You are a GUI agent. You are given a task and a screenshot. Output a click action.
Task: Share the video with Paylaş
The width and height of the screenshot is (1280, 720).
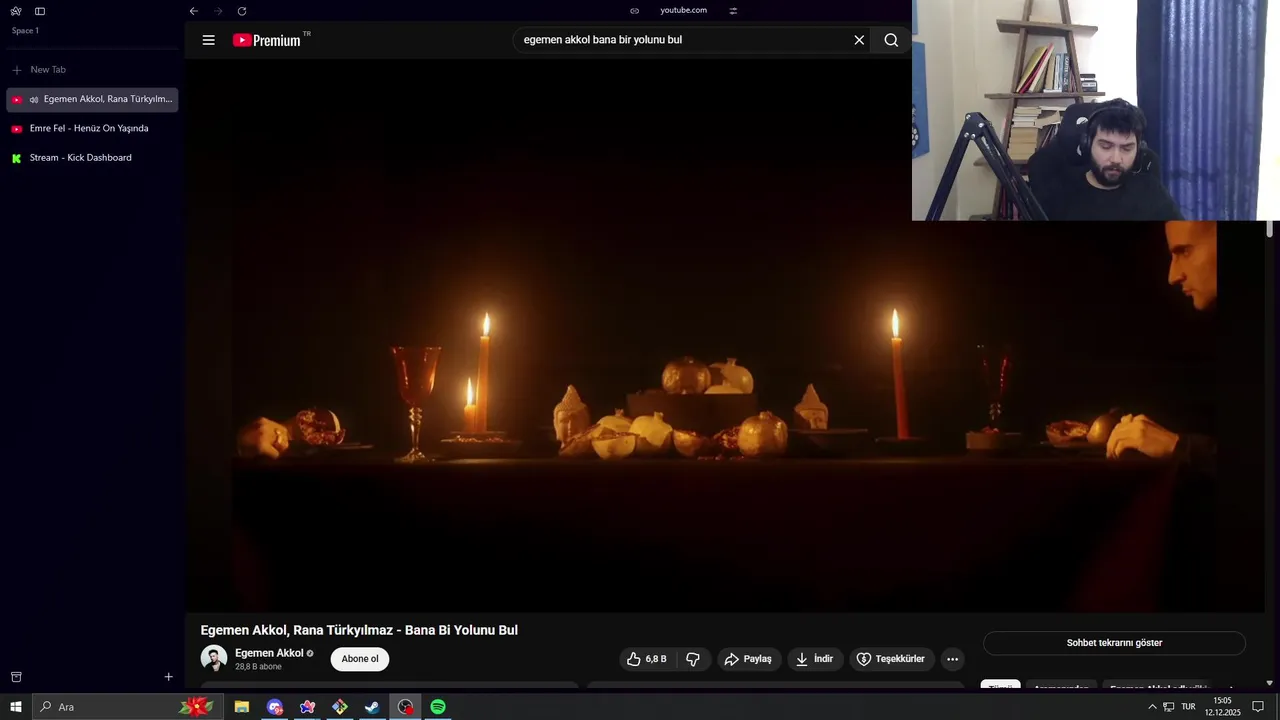[x=749, y=659]
